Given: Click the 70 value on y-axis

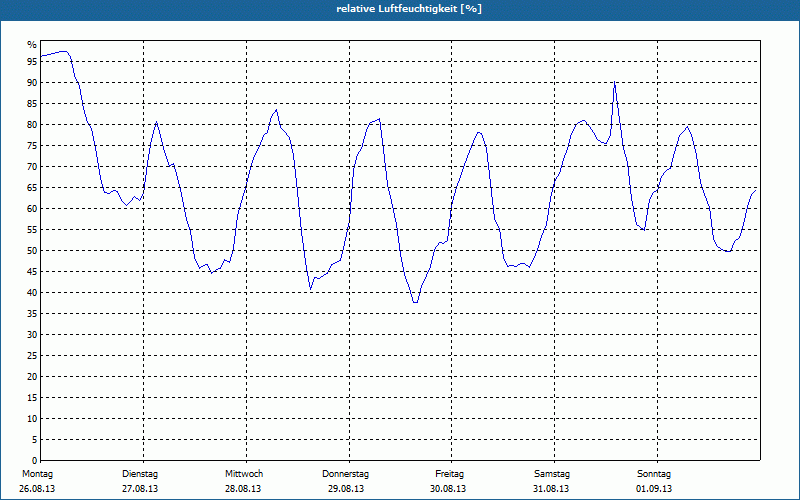Looking at the screenshot, I should tap(32, 167).
